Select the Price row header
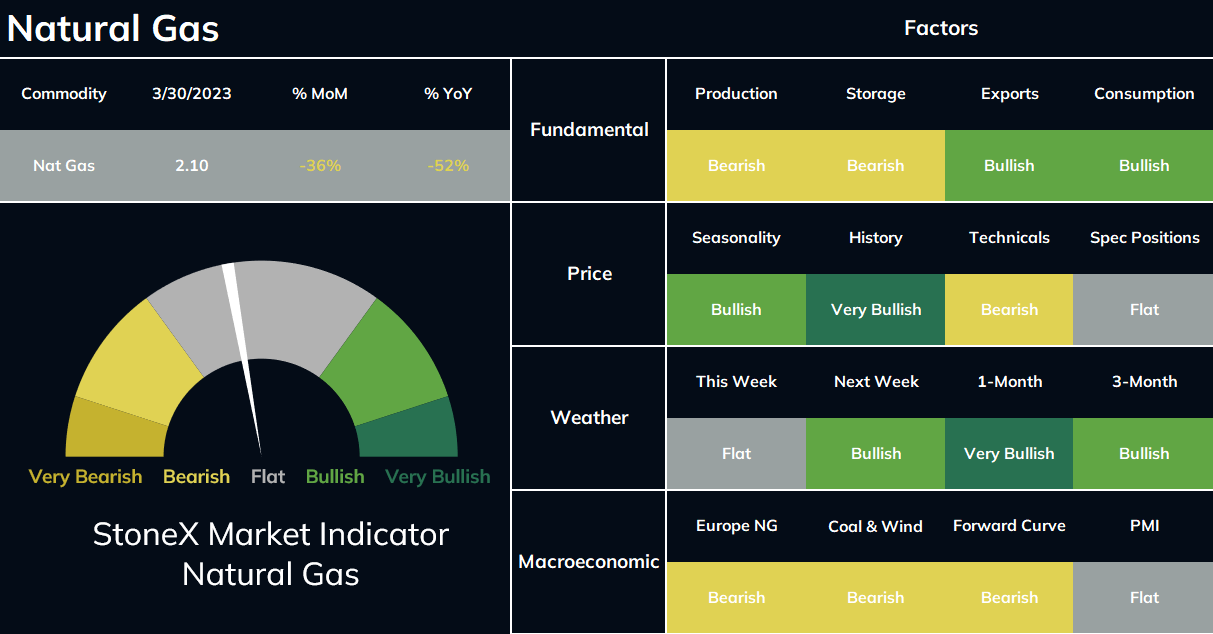Image resolution: width=1213 pixels, height=634 pixels. pos(589,274)
